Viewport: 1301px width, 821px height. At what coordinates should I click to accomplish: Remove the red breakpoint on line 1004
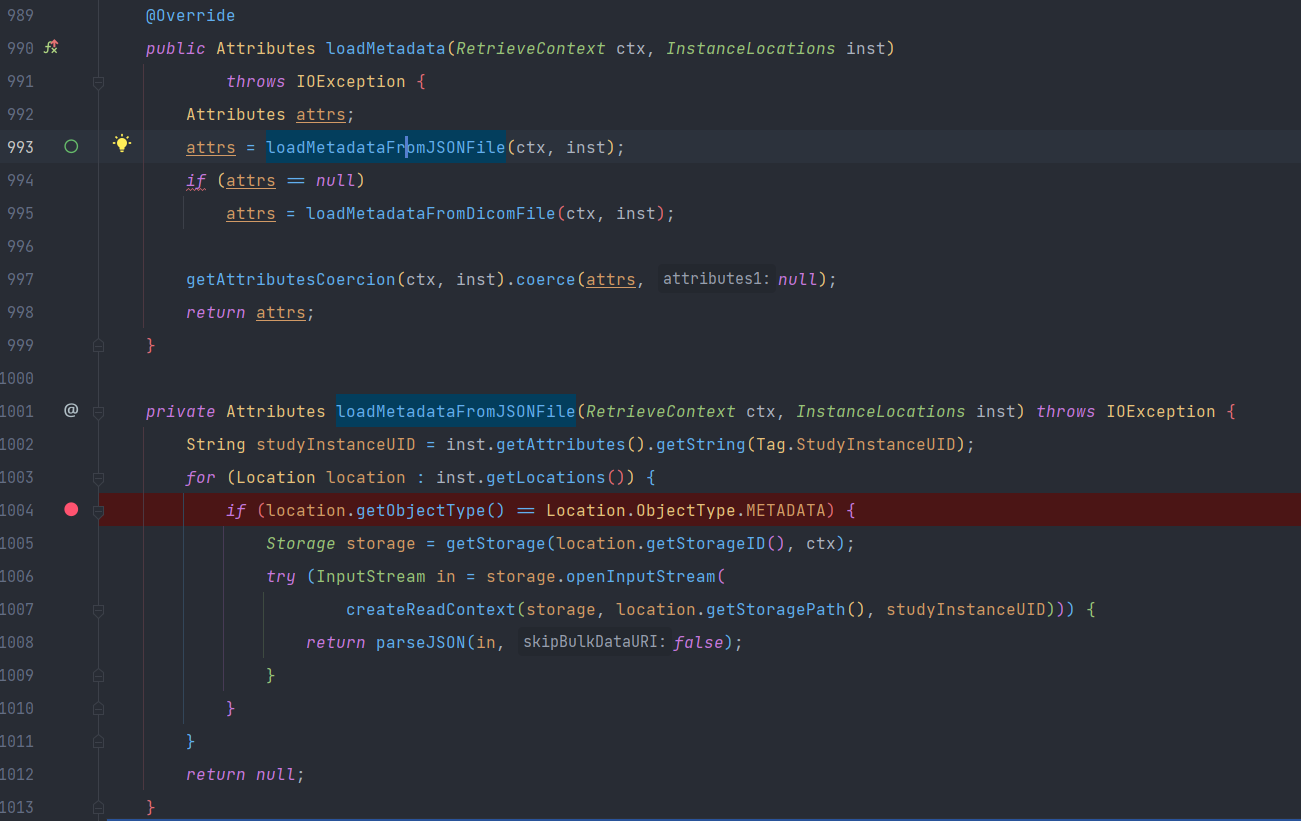coord(71,509)
